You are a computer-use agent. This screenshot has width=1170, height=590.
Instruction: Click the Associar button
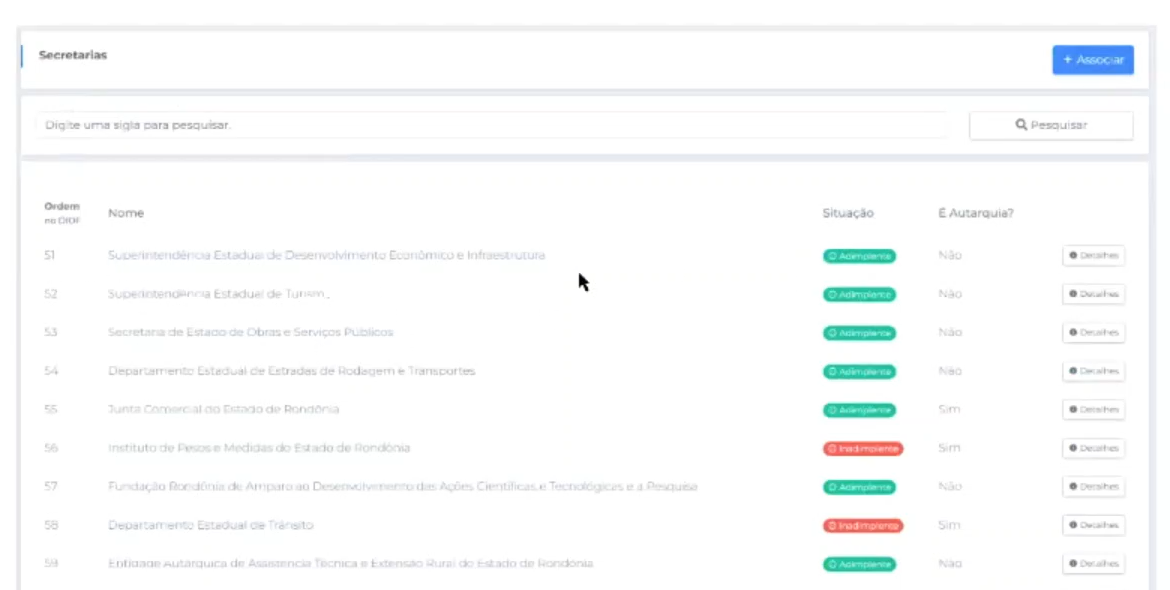click(x=1093, y=60)
